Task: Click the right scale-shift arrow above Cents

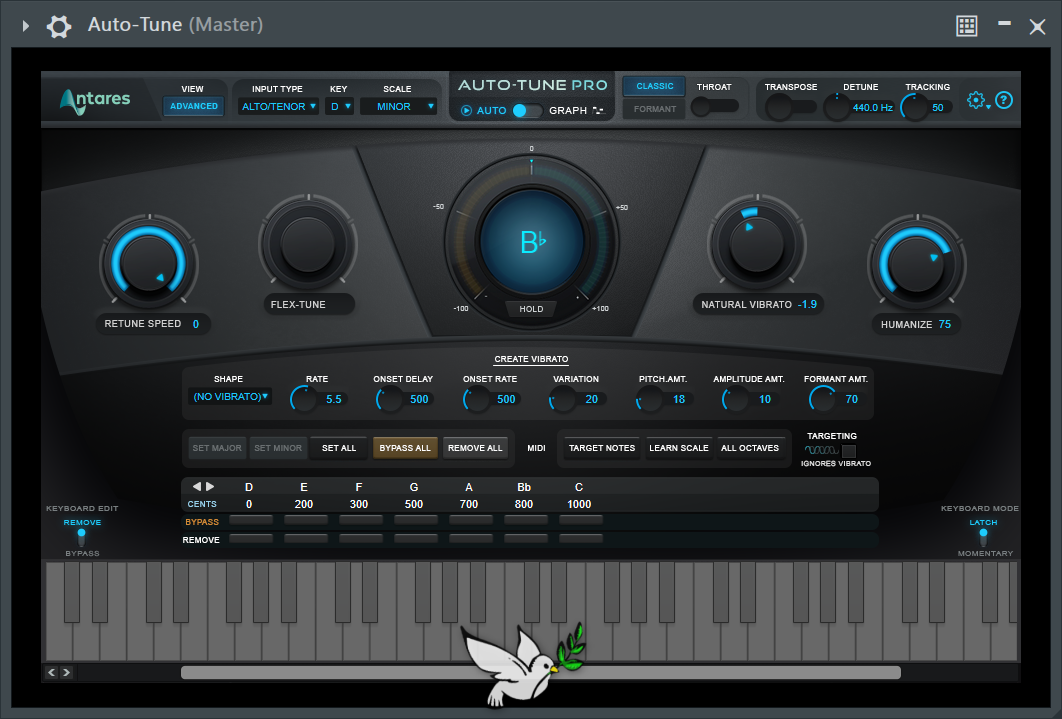Action: point(210,486)
